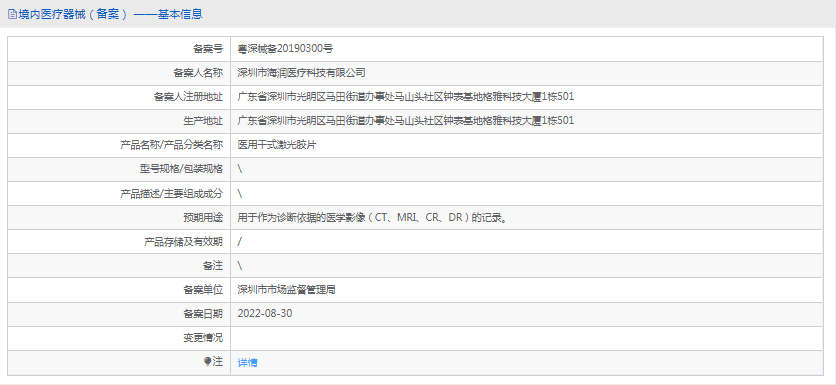
Task: Click the lightbulb icon next to 注
Action: 207,362
